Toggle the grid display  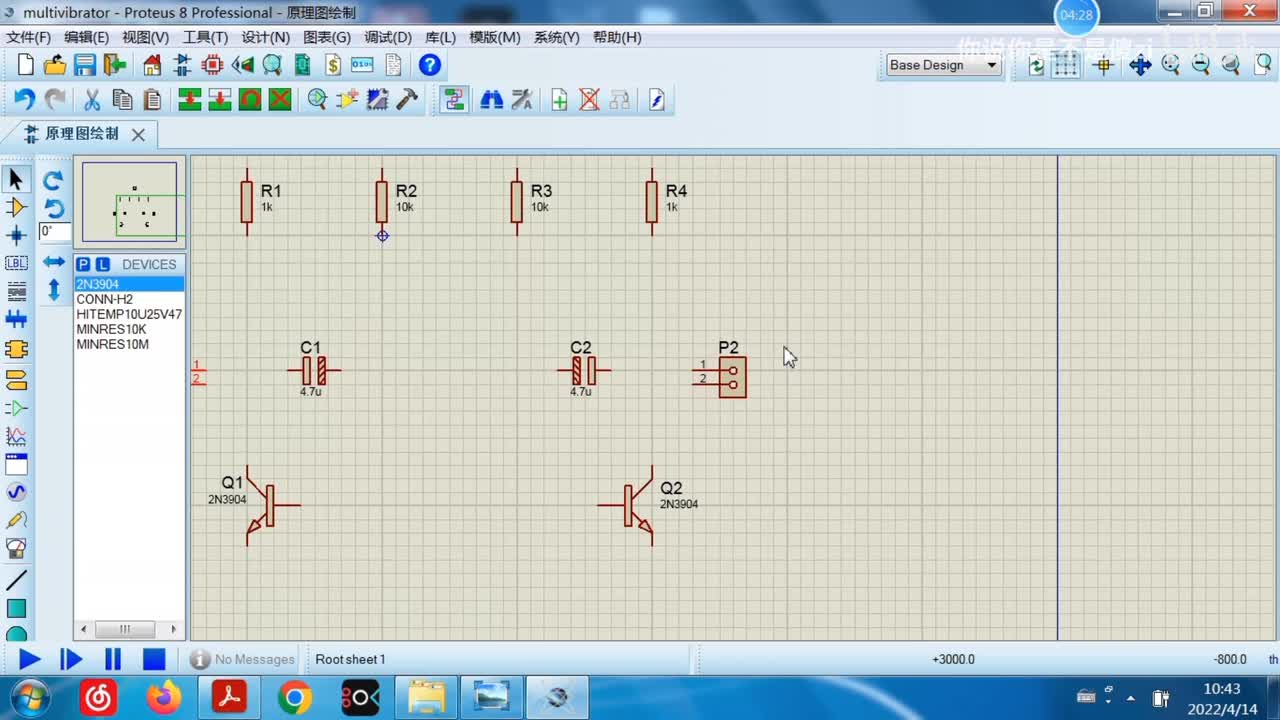click(x=1066, y=65)
